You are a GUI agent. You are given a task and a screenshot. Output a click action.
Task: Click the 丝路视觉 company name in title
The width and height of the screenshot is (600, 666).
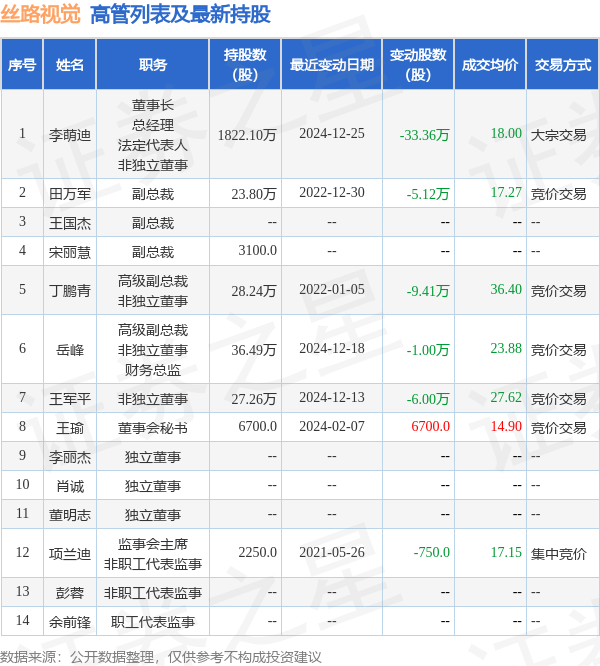[43, 14]
